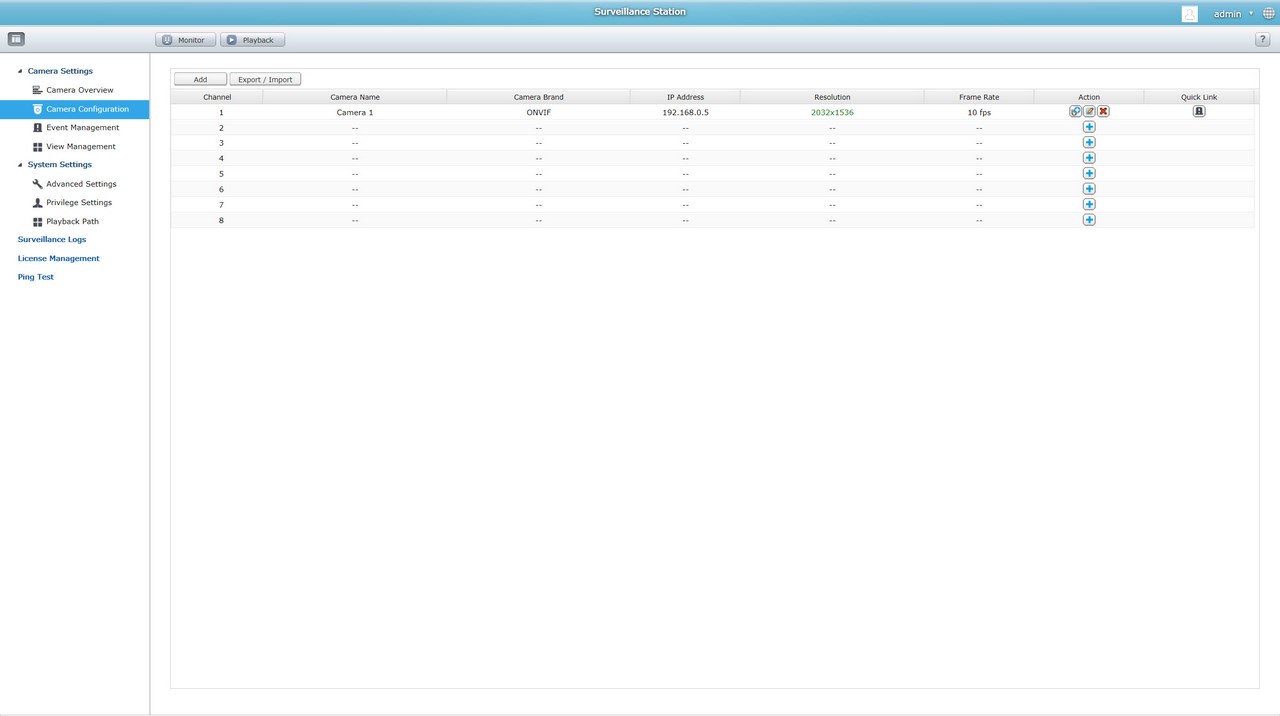This screenshot has width=1280, height=716.
Task: Open the Playback view
Action: (252, 40)
